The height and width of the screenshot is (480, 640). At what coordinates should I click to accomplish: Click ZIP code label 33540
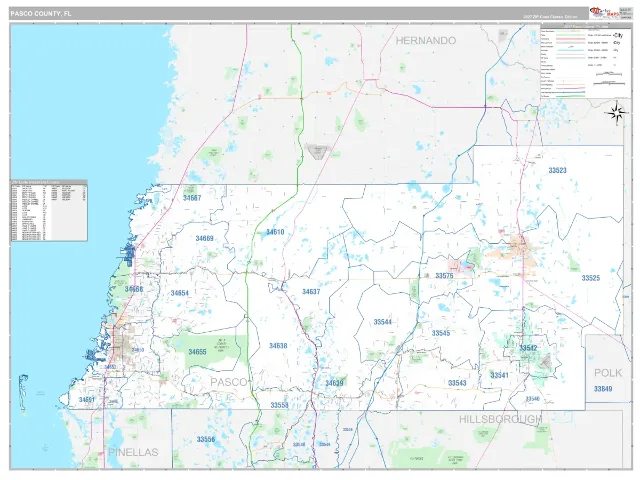532,399
